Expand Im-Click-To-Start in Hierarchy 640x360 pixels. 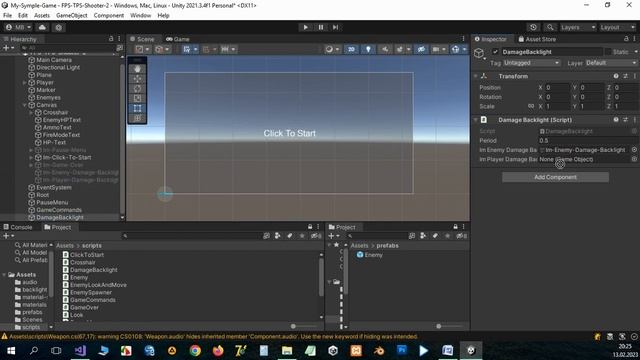click(31, 157)
